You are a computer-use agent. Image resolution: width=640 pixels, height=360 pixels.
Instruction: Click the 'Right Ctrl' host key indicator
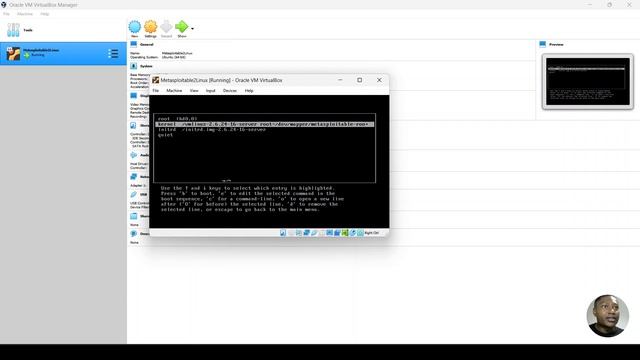[x=371, y=233]
